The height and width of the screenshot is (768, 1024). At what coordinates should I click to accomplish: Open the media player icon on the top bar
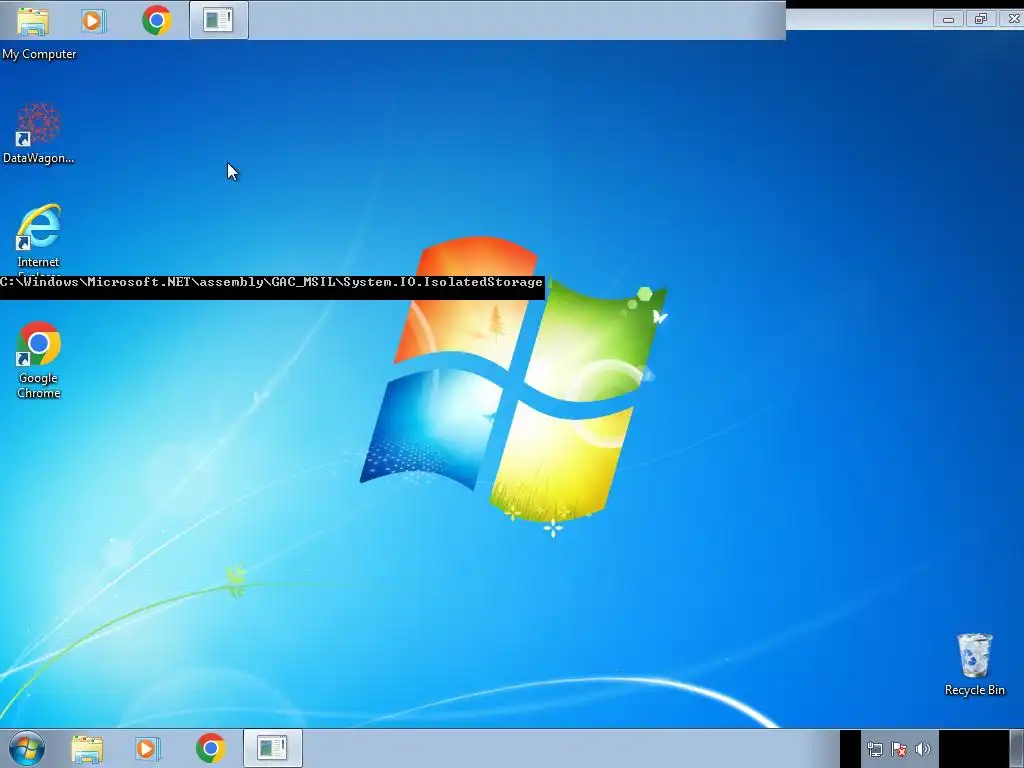(93, 20)
